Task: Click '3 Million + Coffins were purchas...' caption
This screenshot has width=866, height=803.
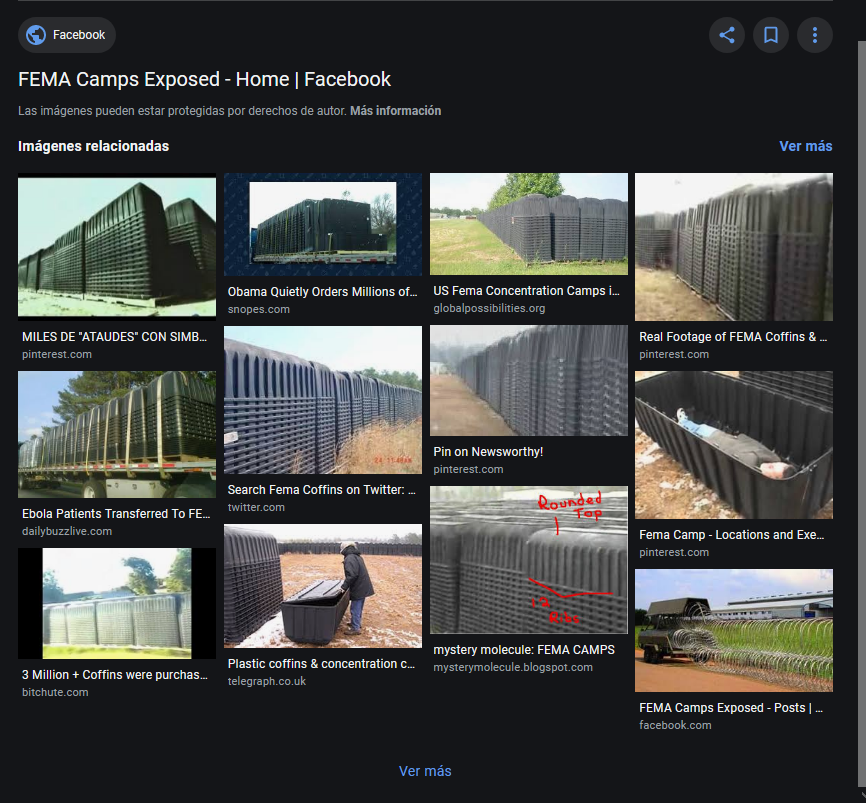Action: coord(115,675)
